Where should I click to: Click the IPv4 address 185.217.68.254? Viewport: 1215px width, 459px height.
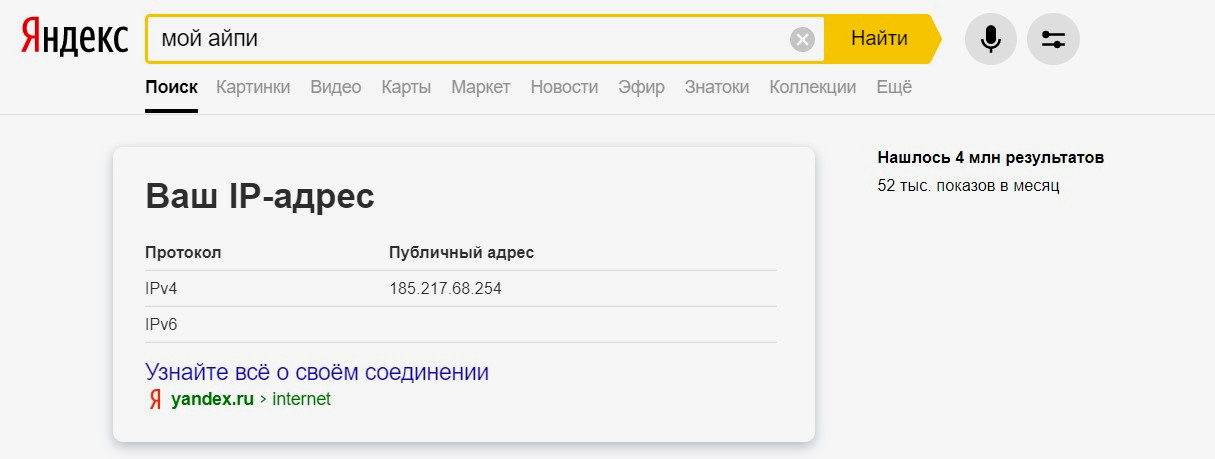(445, 289)
